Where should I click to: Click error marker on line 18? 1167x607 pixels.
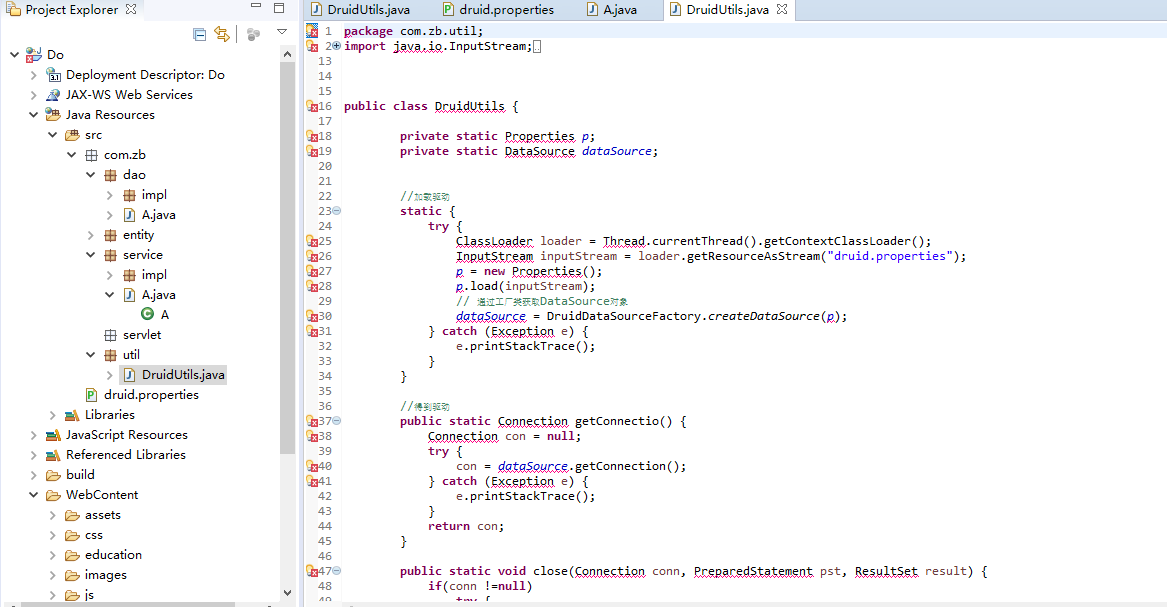click(x=313, y=136)
